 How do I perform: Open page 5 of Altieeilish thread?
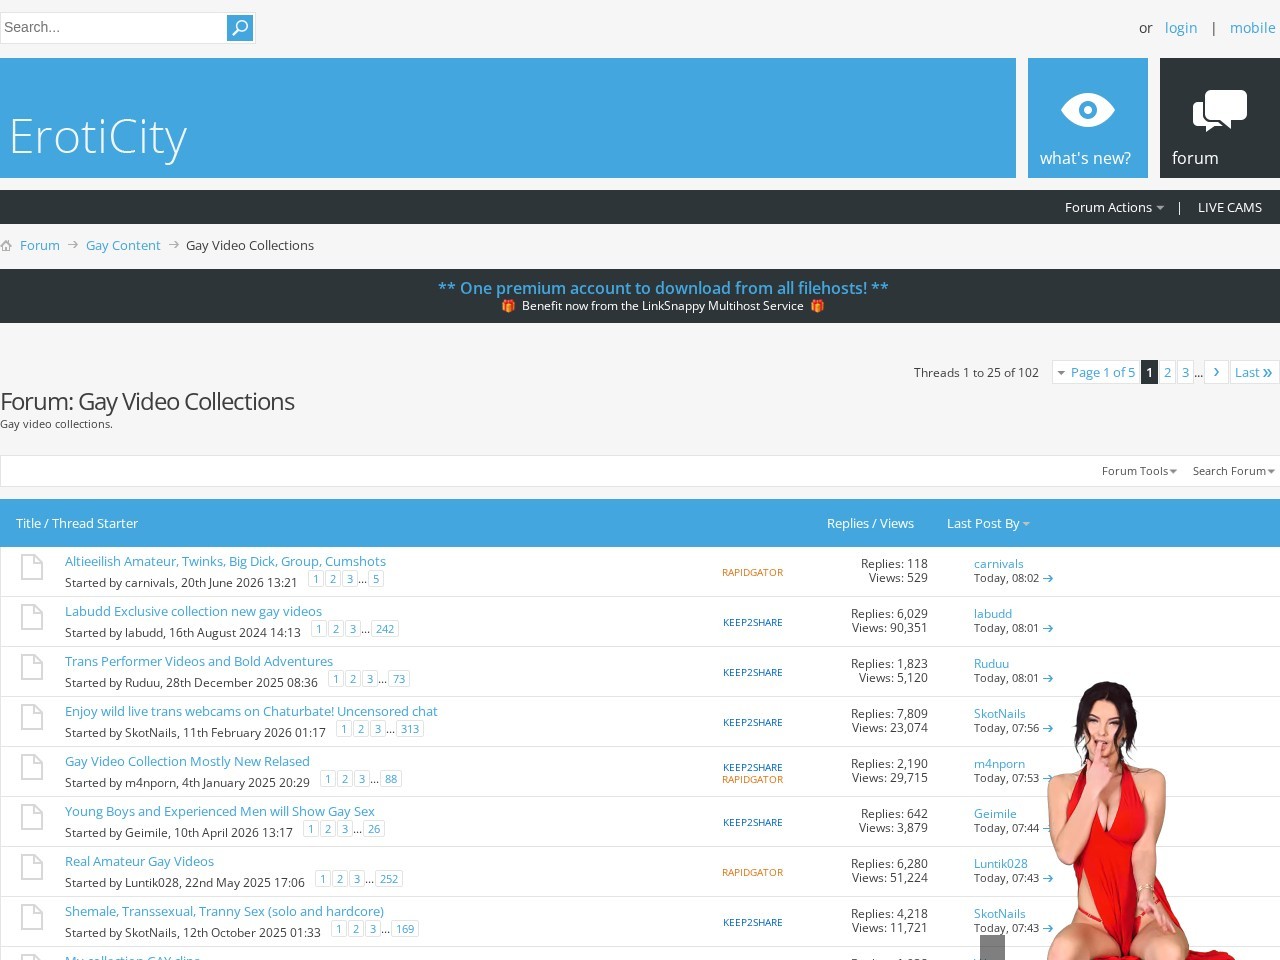click(376, 579)
